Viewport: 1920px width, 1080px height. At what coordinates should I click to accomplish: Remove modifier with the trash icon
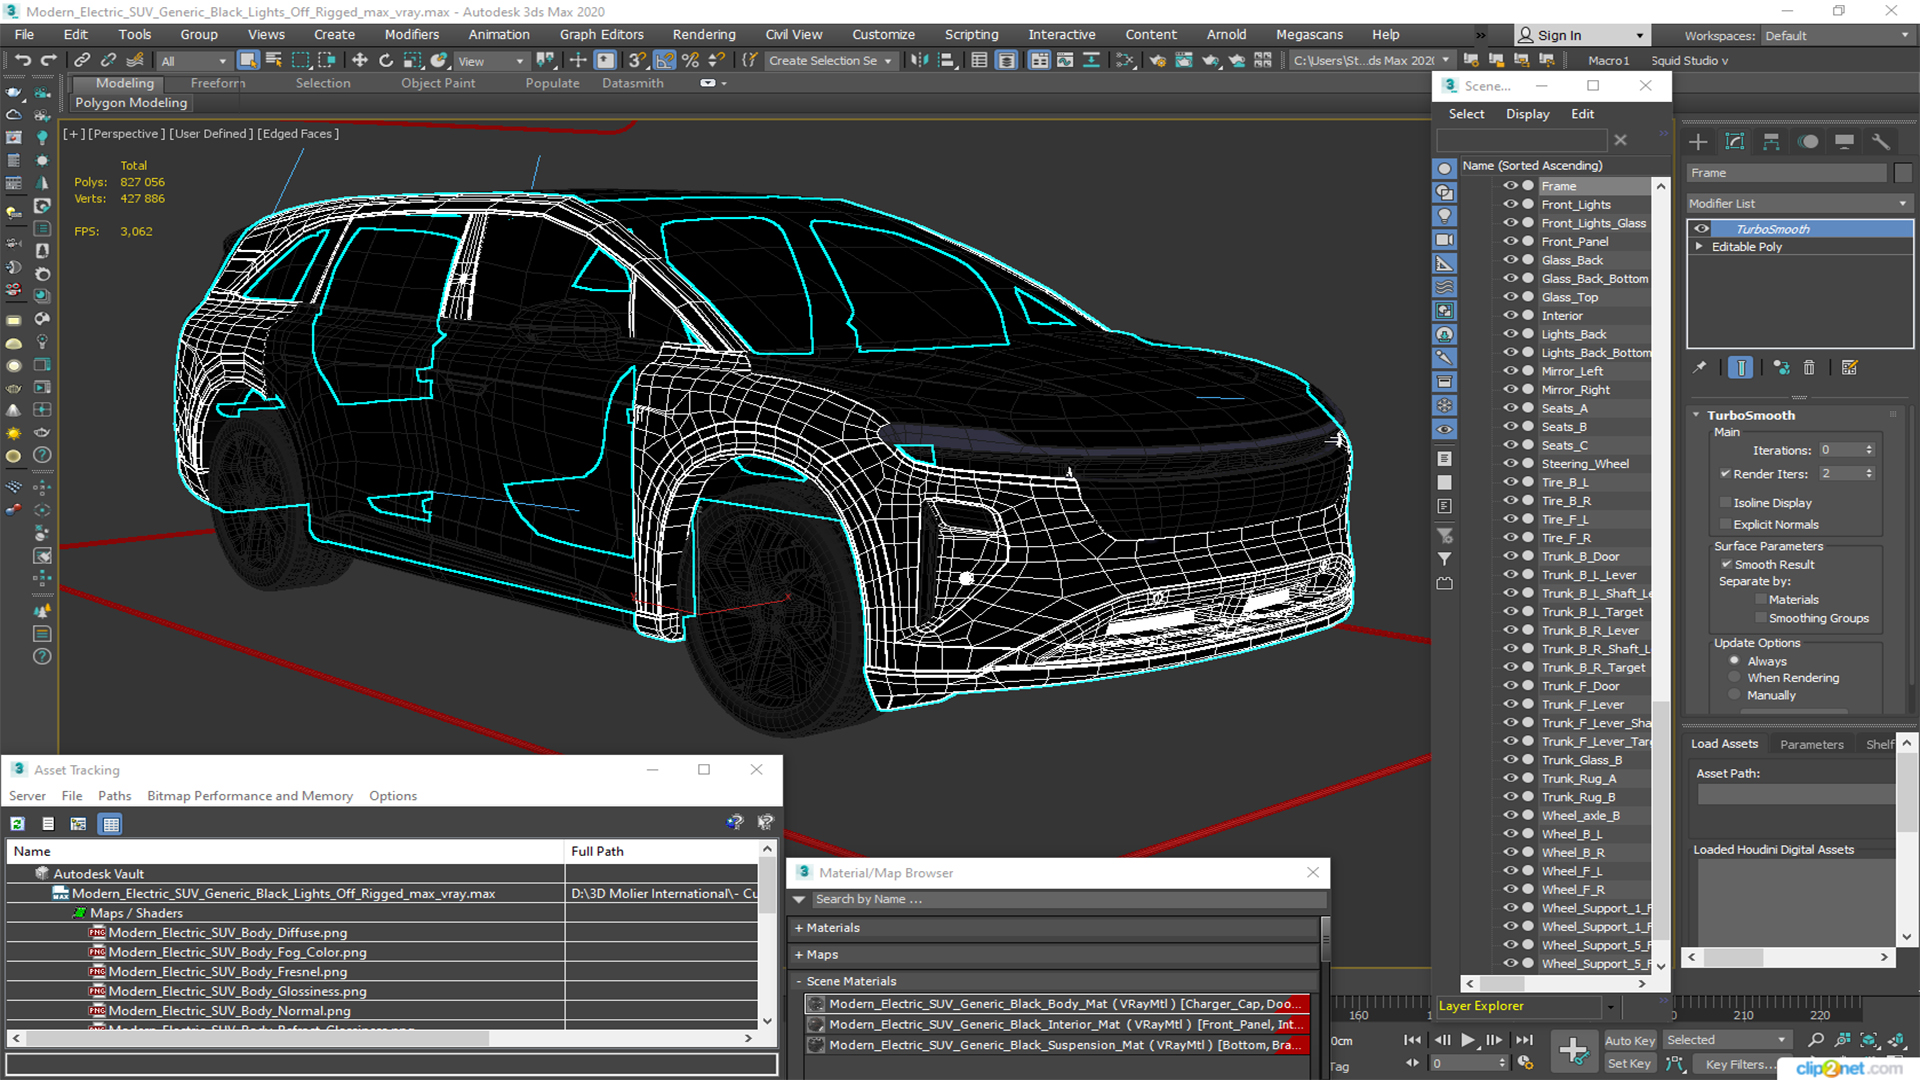[x=1809, y=368]
